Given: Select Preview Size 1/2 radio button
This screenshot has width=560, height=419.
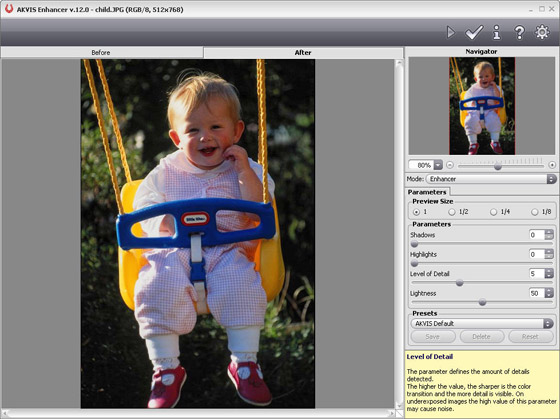Looking at the screenshot, I should [x=452, y=212].
